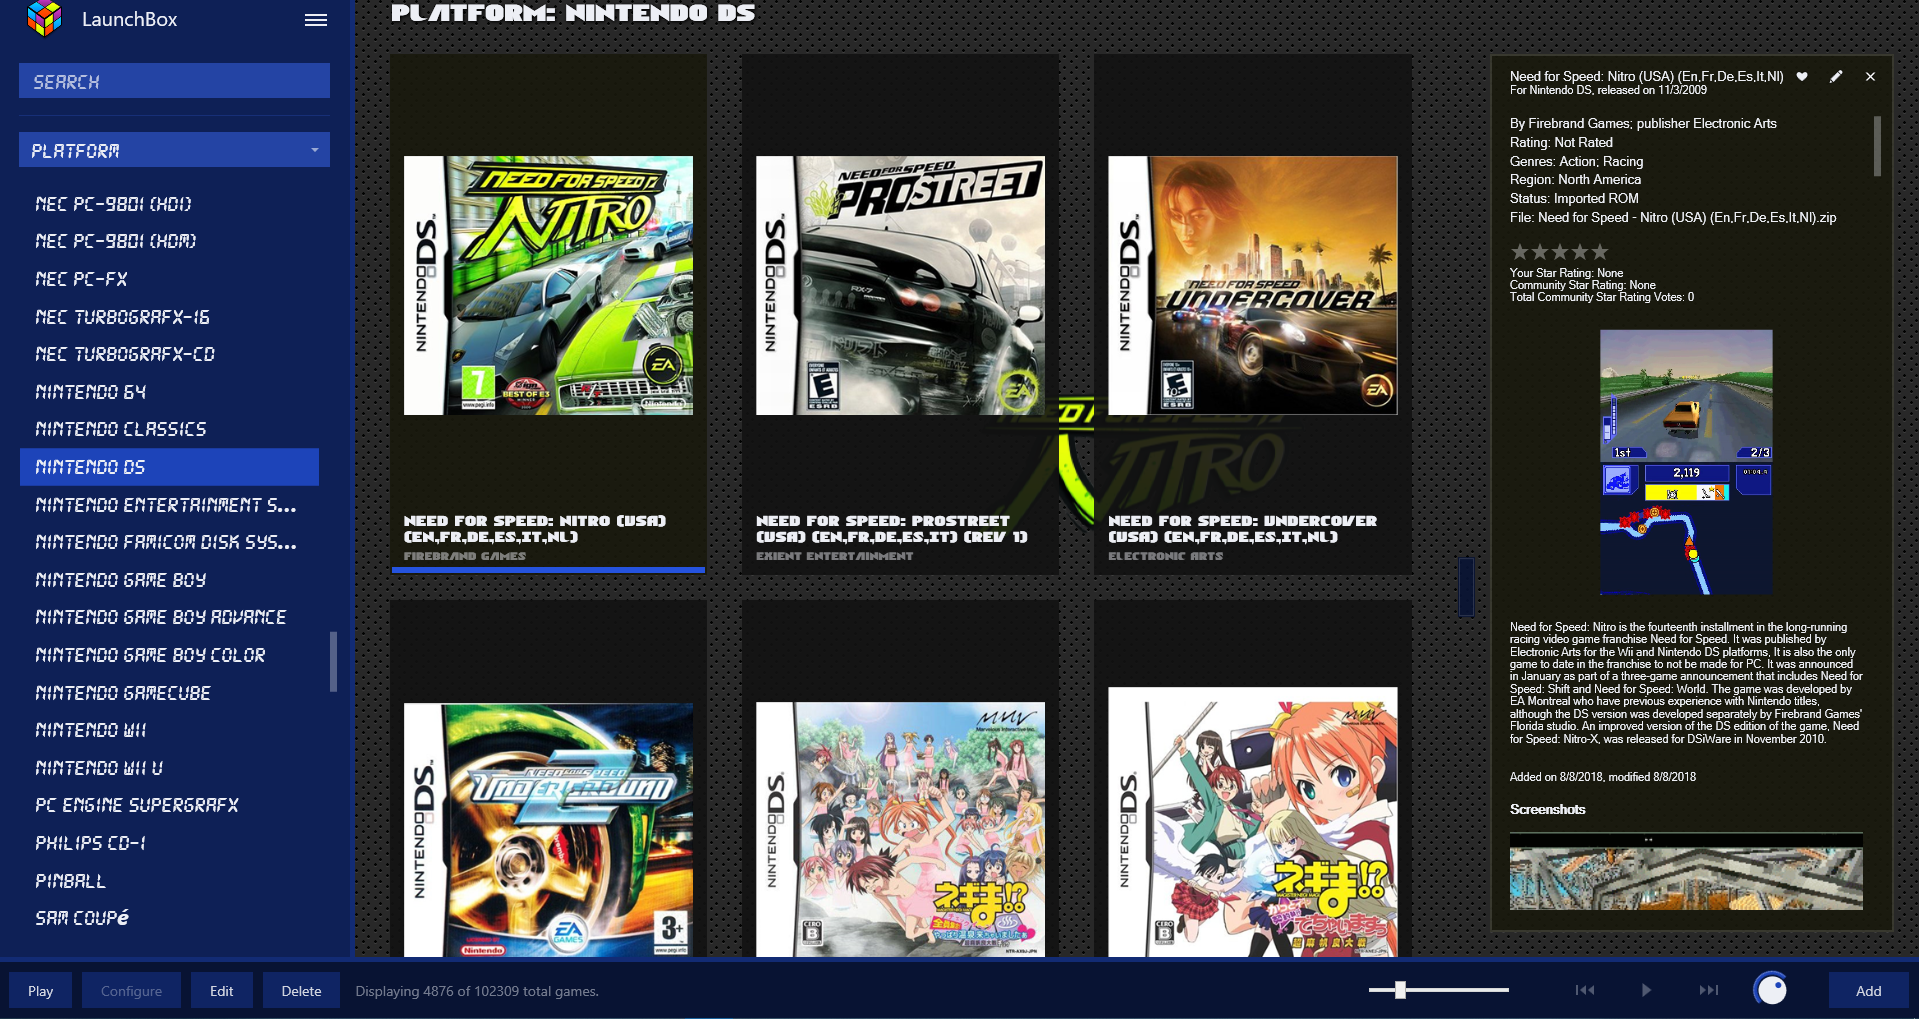The image size is (1919, 1019).
Task: Click 'Need for Speed: Nitro (USA)' title text
Action: (x=534, y=529)
